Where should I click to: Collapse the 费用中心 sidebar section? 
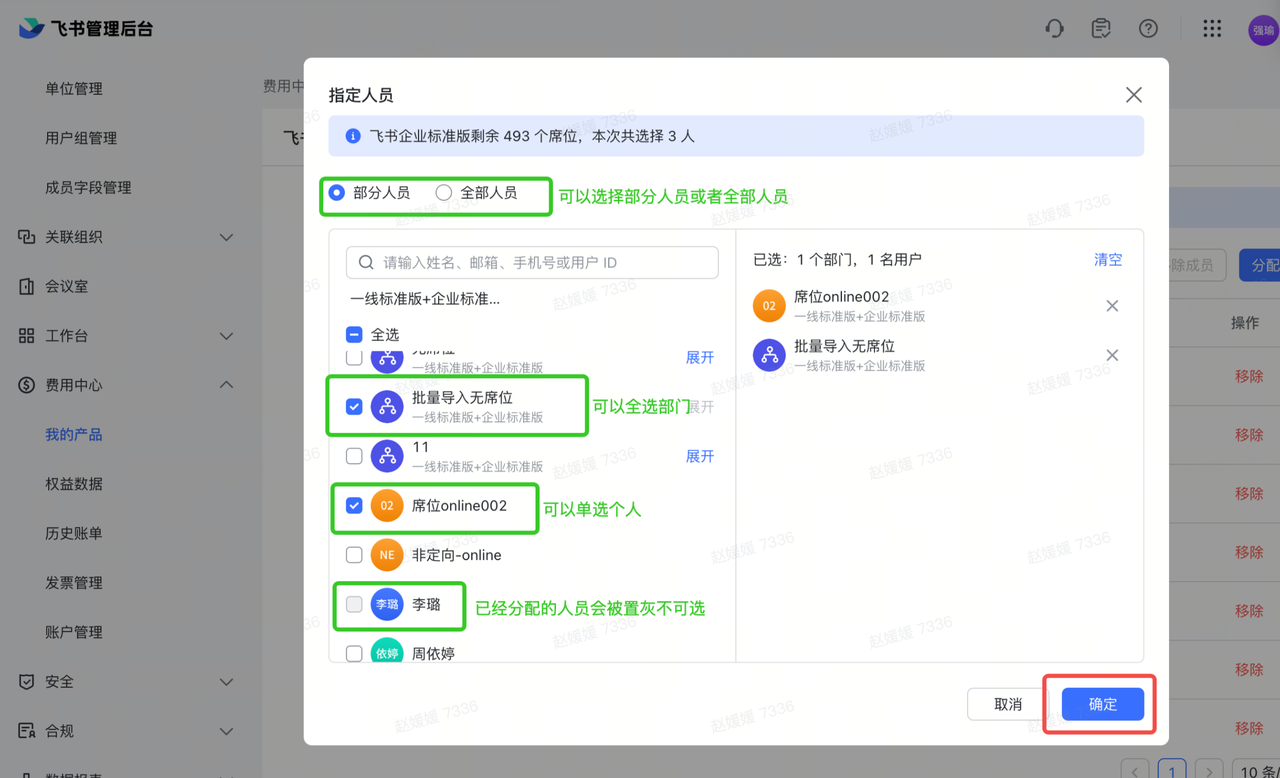tap(226, 385)
